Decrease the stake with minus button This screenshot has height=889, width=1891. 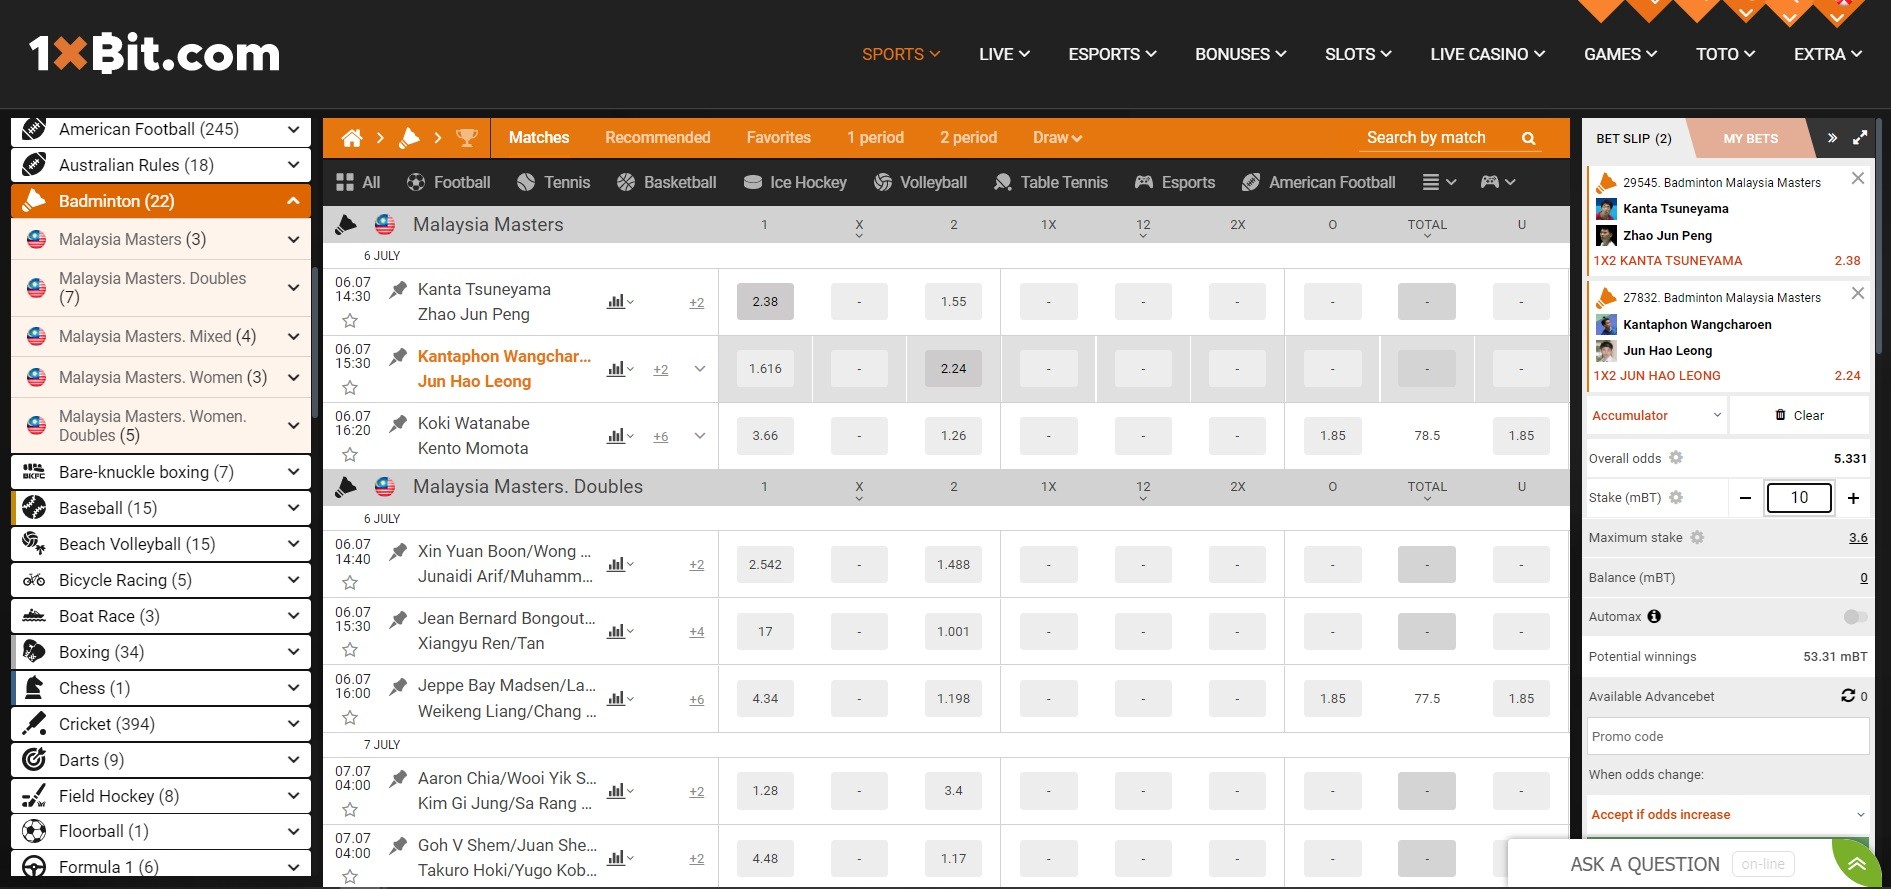point(1745,498)
